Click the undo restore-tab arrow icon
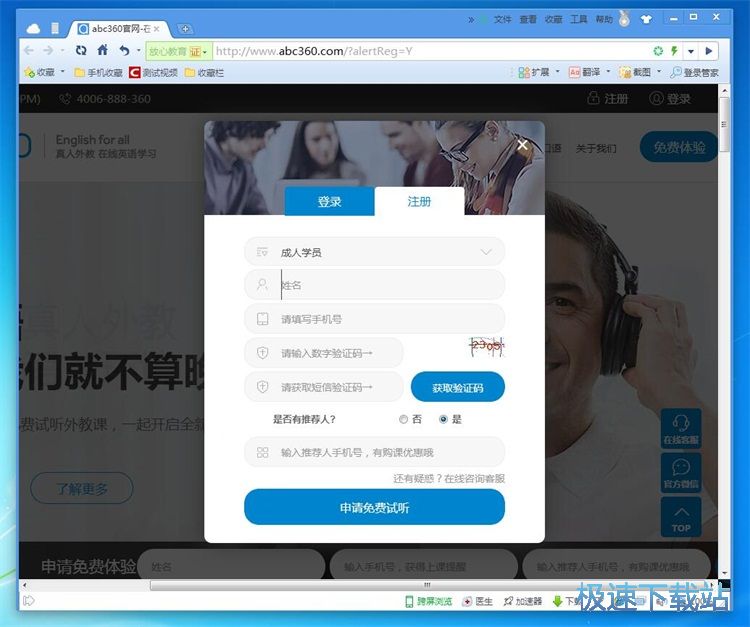The width and height of the screenshot is (750, 627). click(x=124, y=50)
